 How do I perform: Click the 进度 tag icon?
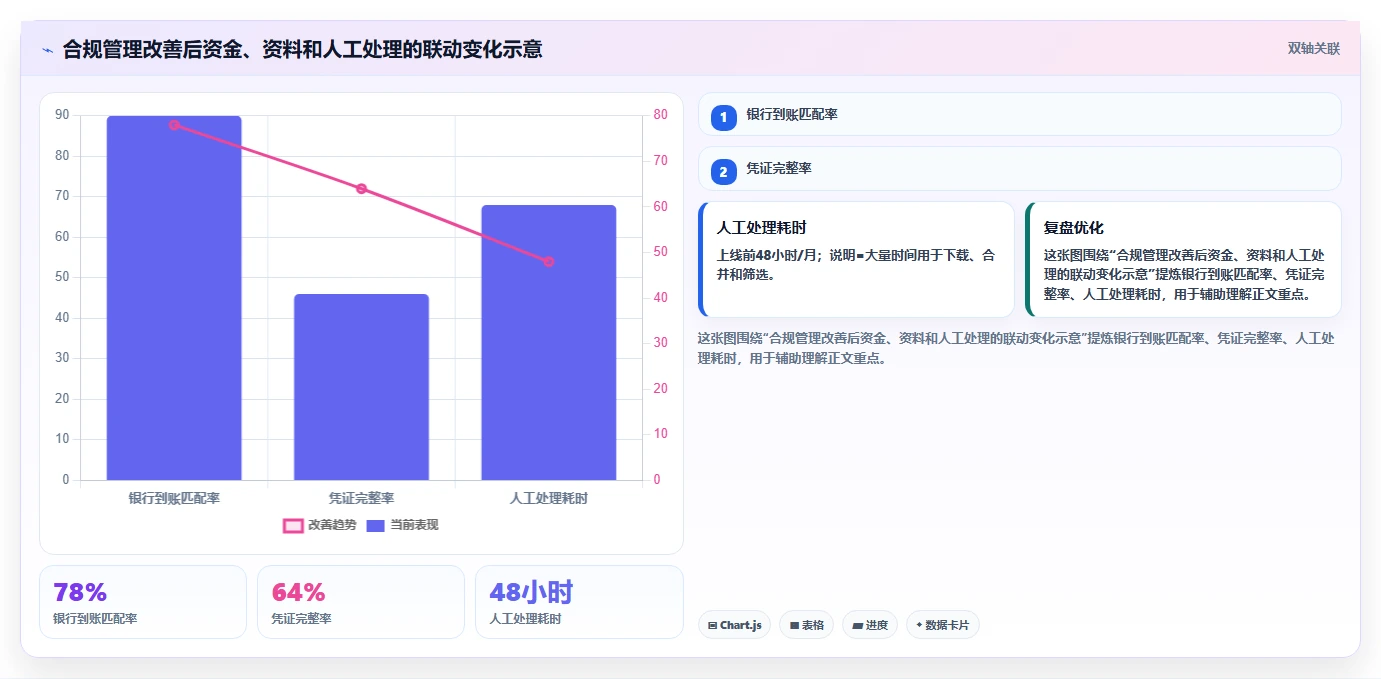pyautogui.click(x=857, y=625)
